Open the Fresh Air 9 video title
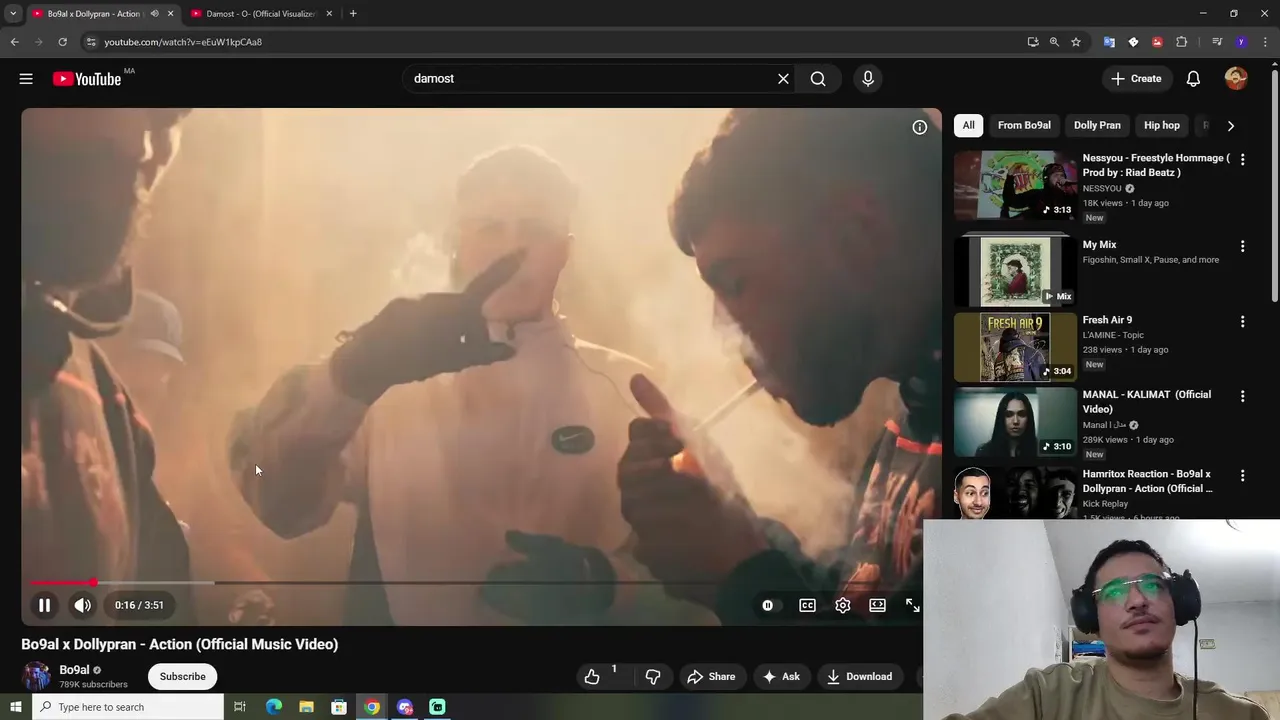Image resolution: width=1280 pixels, height=720 pixels. coord(1107,320)
